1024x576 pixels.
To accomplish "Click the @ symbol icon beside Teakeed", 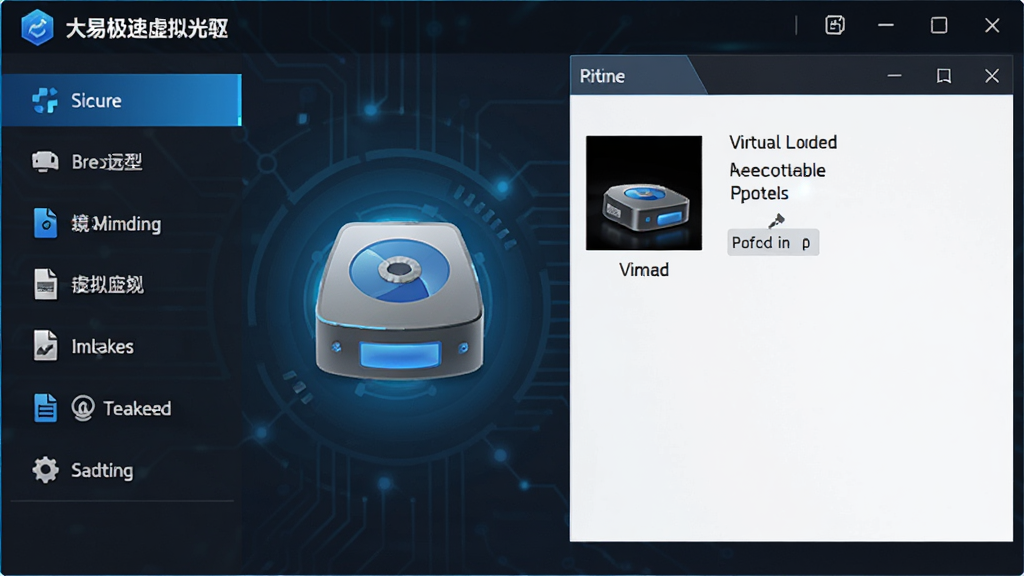I will (83, 408).
